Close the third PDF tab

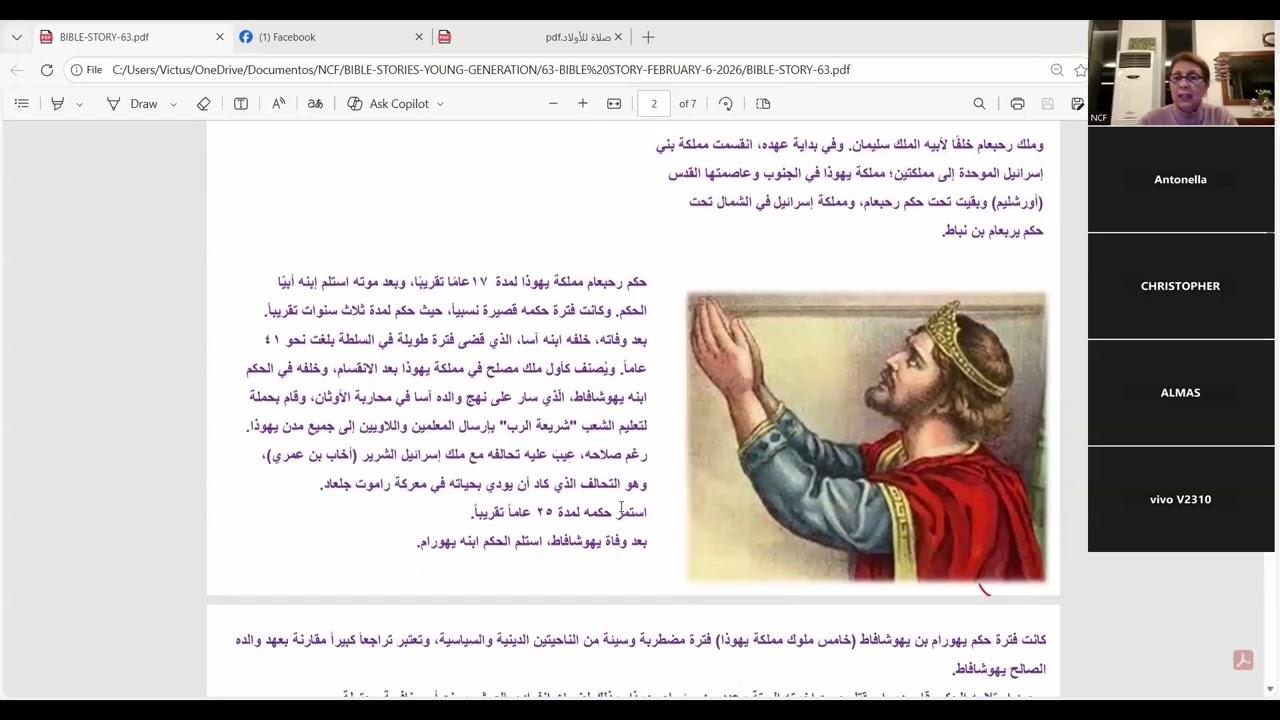tap(618, 37)
